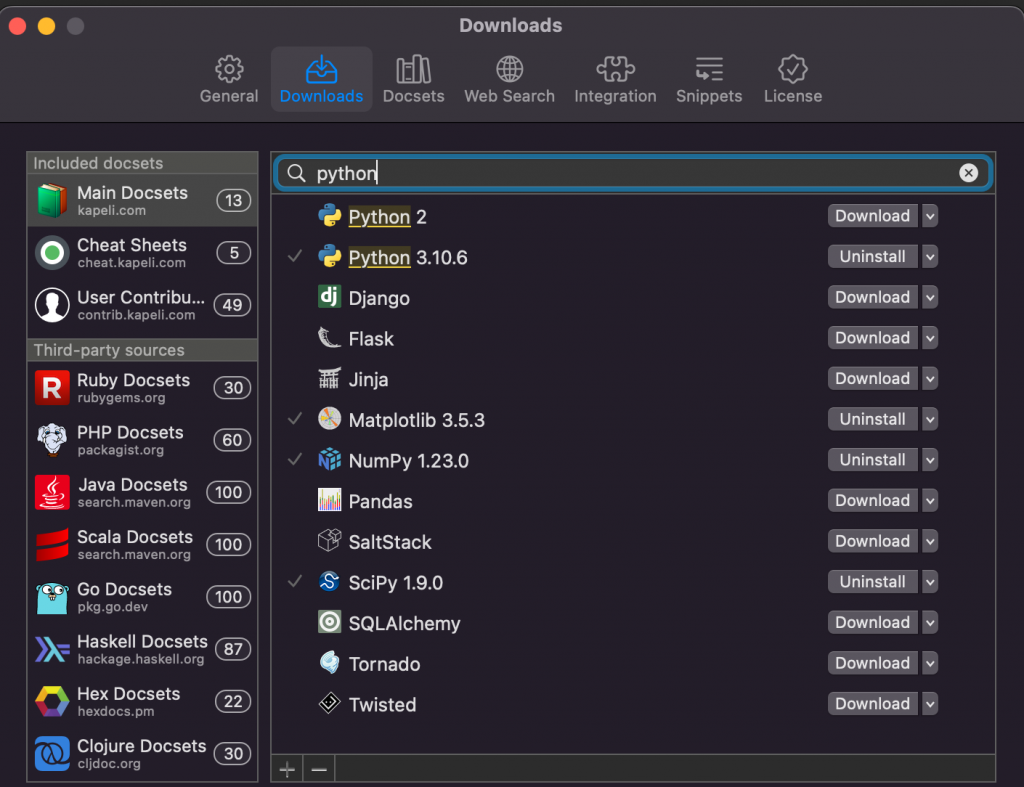This screenshot has width=1024, height=787.
Task: Expand the SaltStack version dropdown arrow
Action: 930,541
